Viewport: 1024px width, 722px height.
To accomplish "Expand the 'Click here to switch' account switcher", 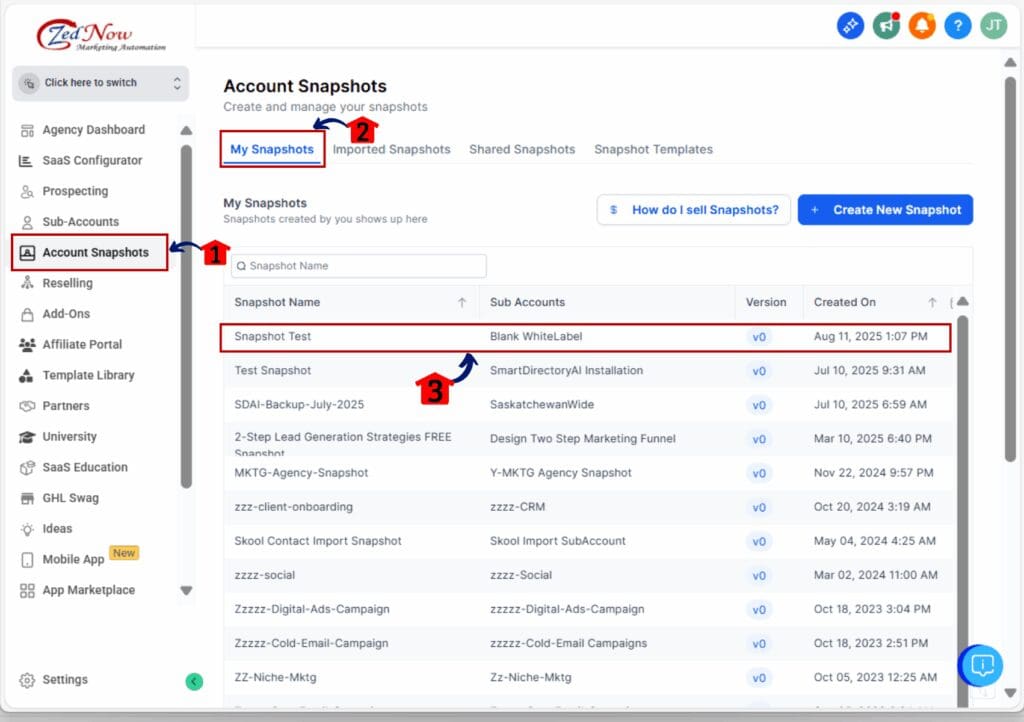I will pyautogui.click(x=100, y=83).
